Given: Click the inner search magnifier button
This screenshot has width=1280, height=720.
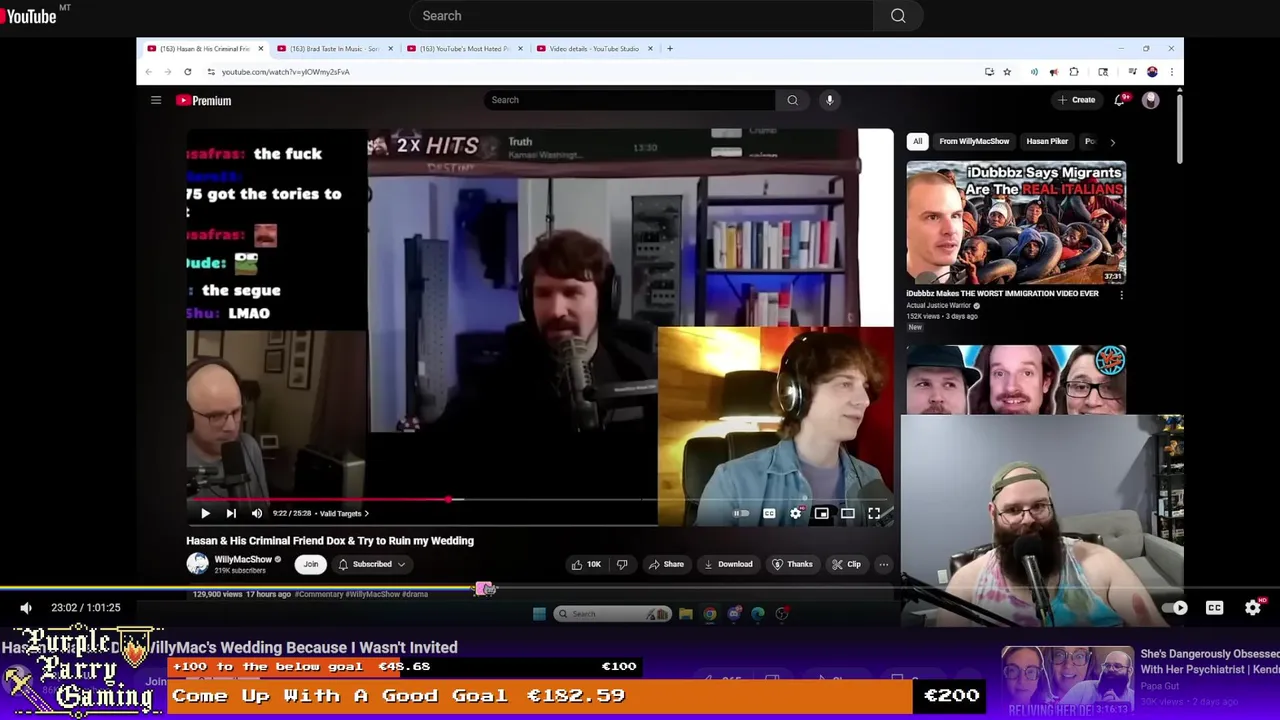Looking at the screenshot, I should (x=792, y=100).
